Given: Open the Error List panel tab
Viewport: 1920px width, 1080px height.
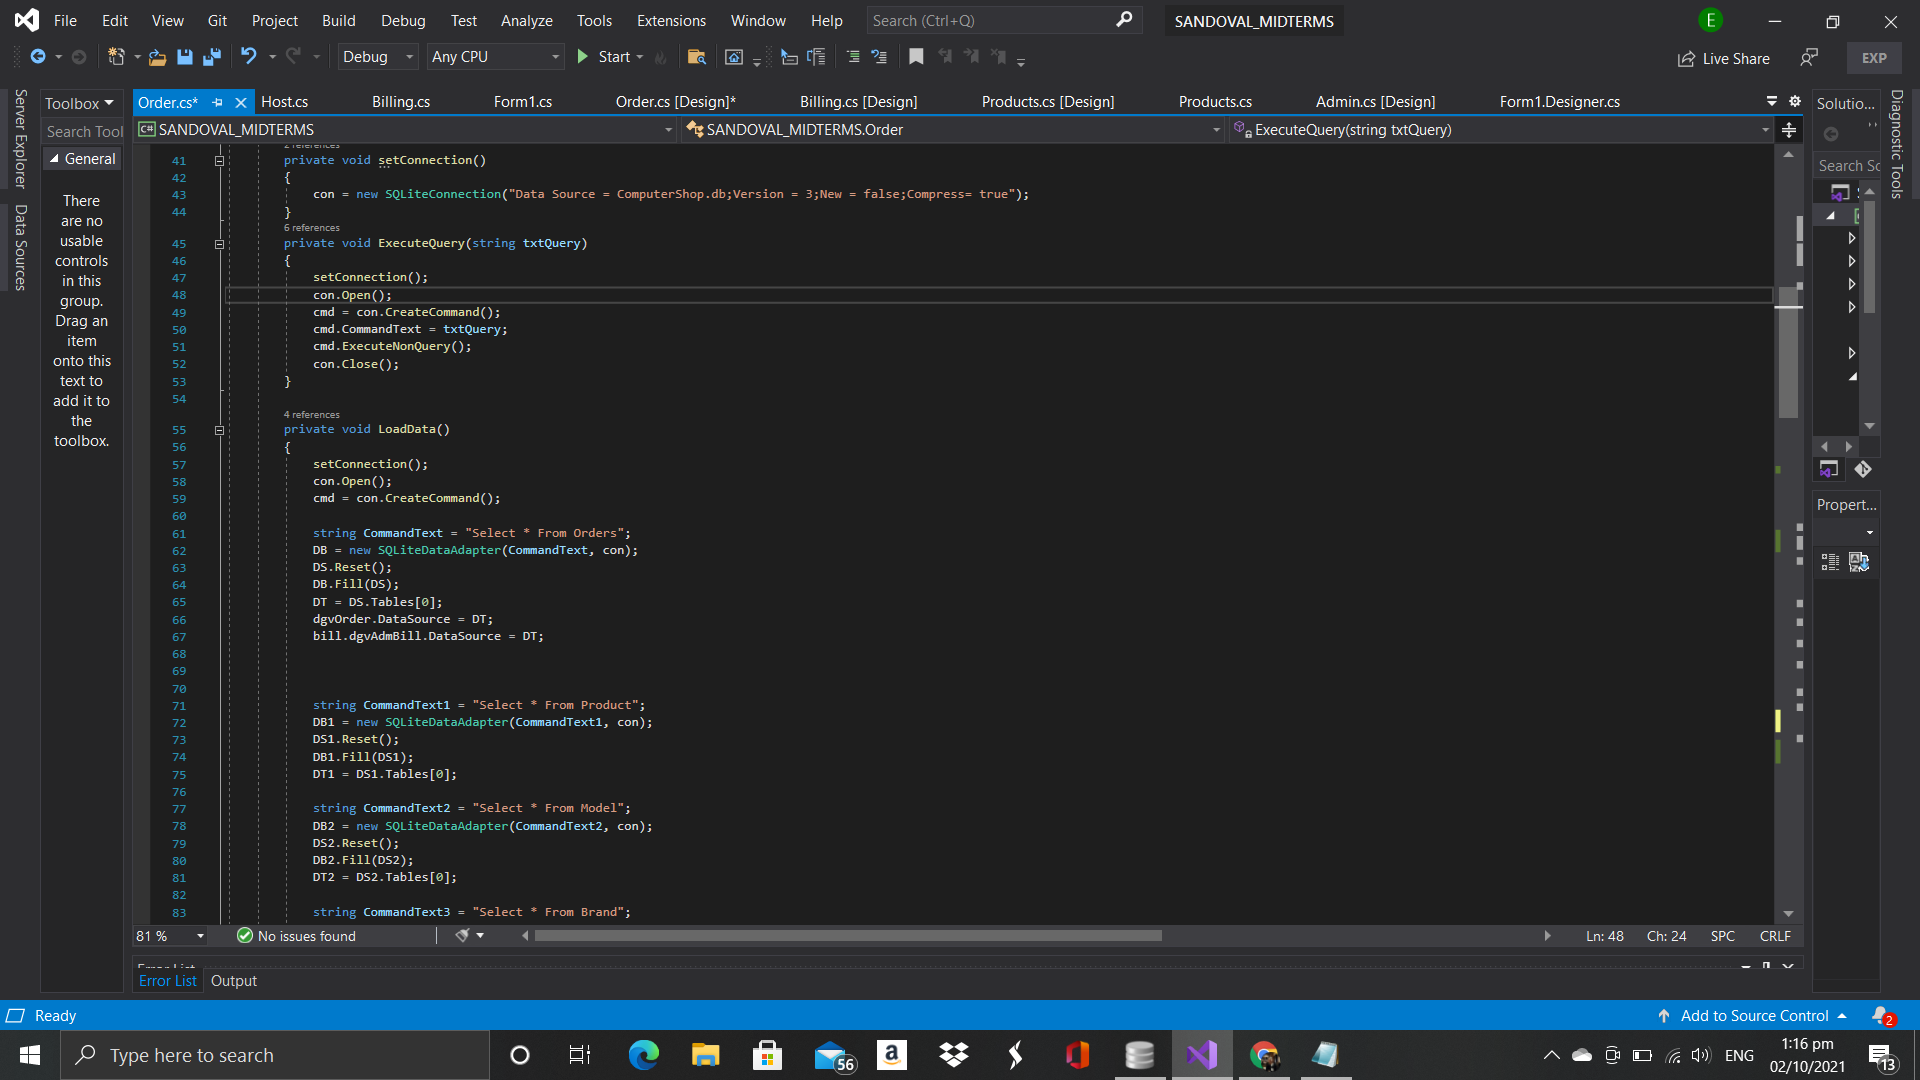Looking at the screenshot, I should tap(168, 981).
